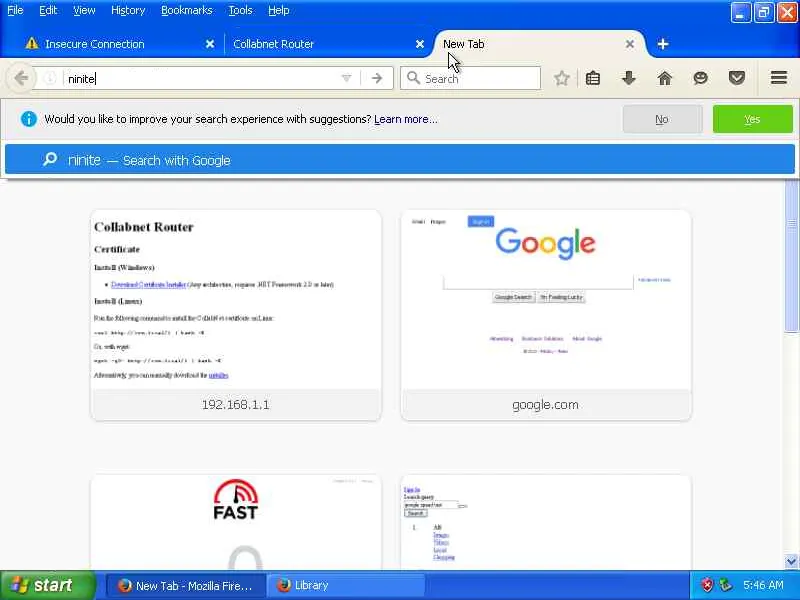The height and width of the screenshot is (600, 800).
Task: Select the New Tab tab
Action: point(536,44)
